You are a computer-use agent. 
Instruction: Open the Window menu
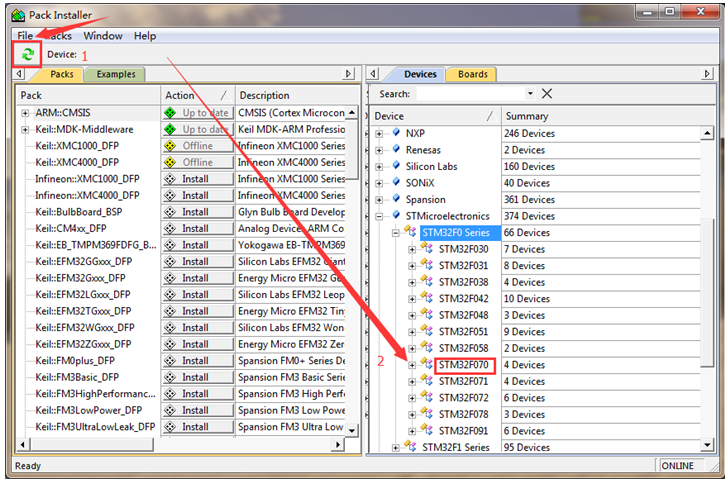click(x=103, y=36)
